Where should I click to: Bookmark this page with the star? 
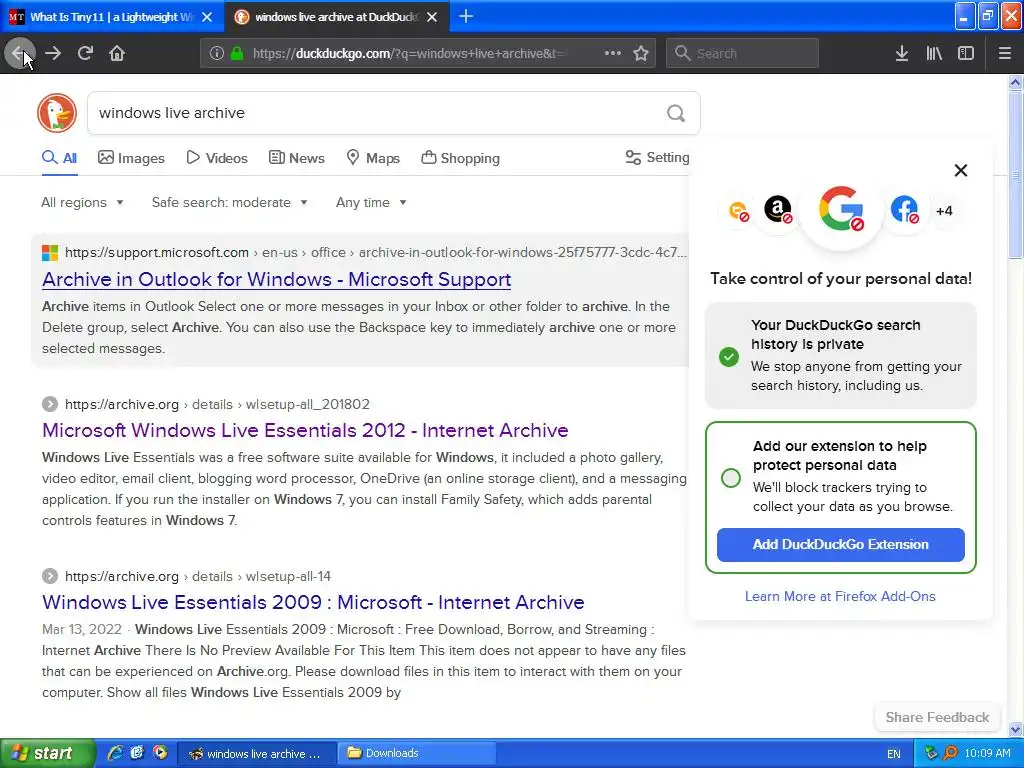[x=641, y=53]
